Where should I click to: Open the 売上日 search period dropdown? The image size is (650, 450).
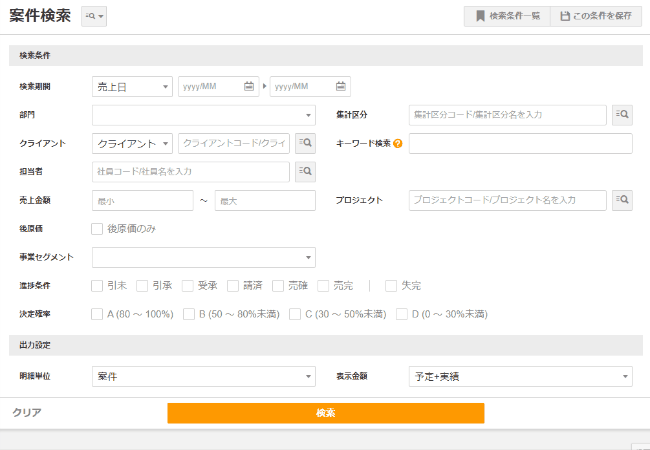(x=132, y=87)
